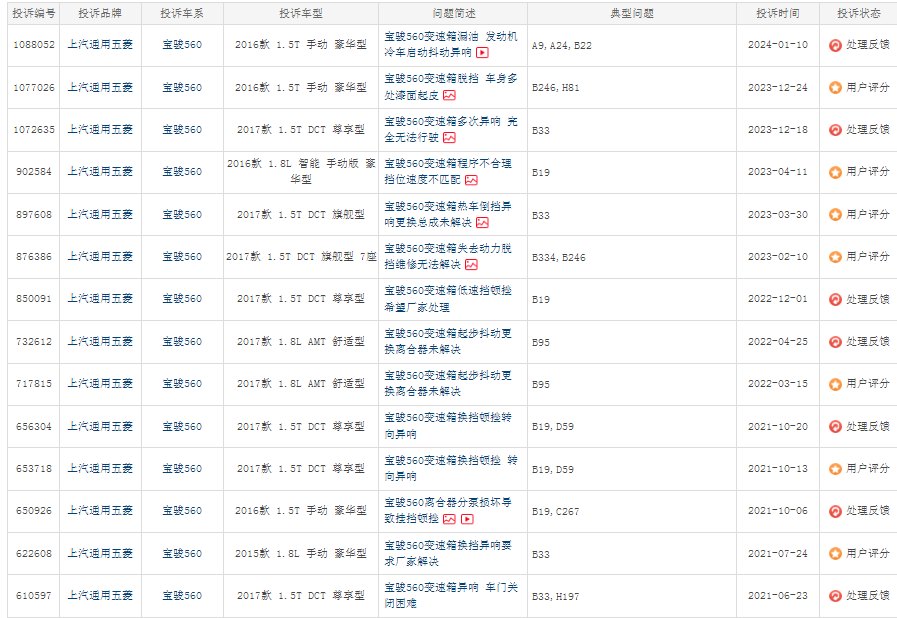Click problem codes 'B246, H81'
This screenshot has height=618, width=897.
(x=555, y=88)
